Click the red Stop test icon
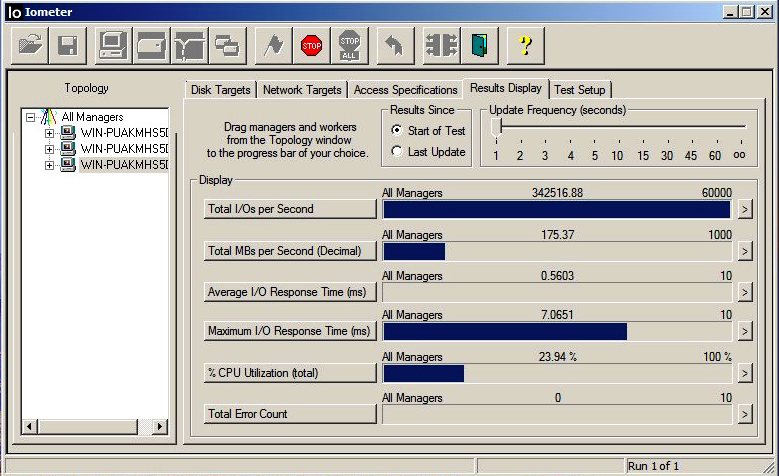This screenshot has height=476, width=779. click(x=311, y=46)
